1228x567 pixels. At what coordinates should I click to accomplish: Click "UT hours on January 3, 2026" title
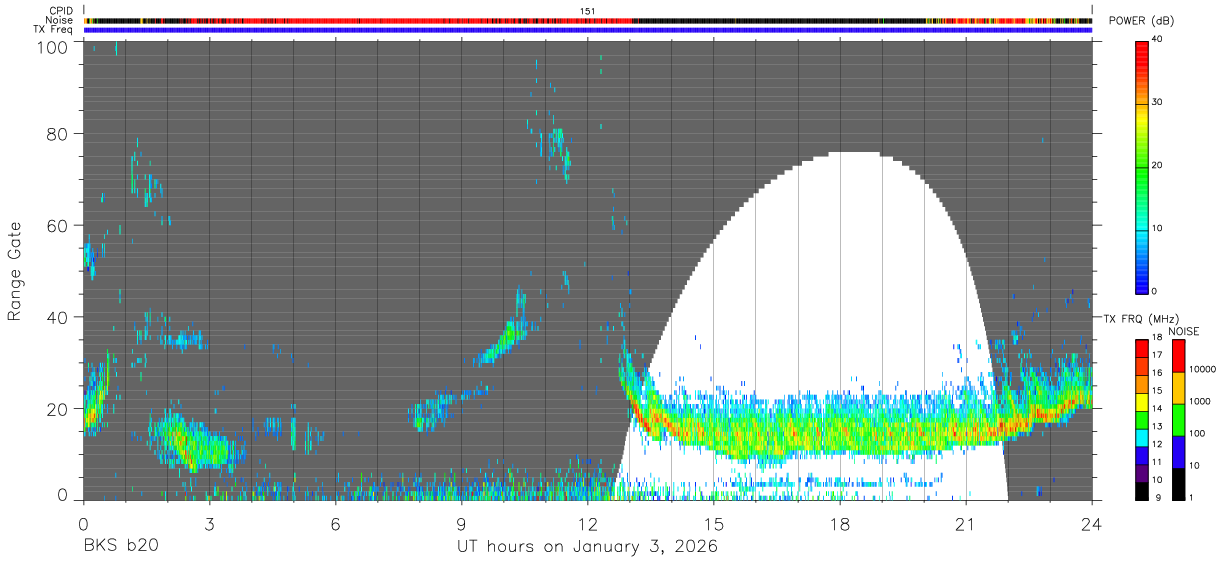[587, 548]
